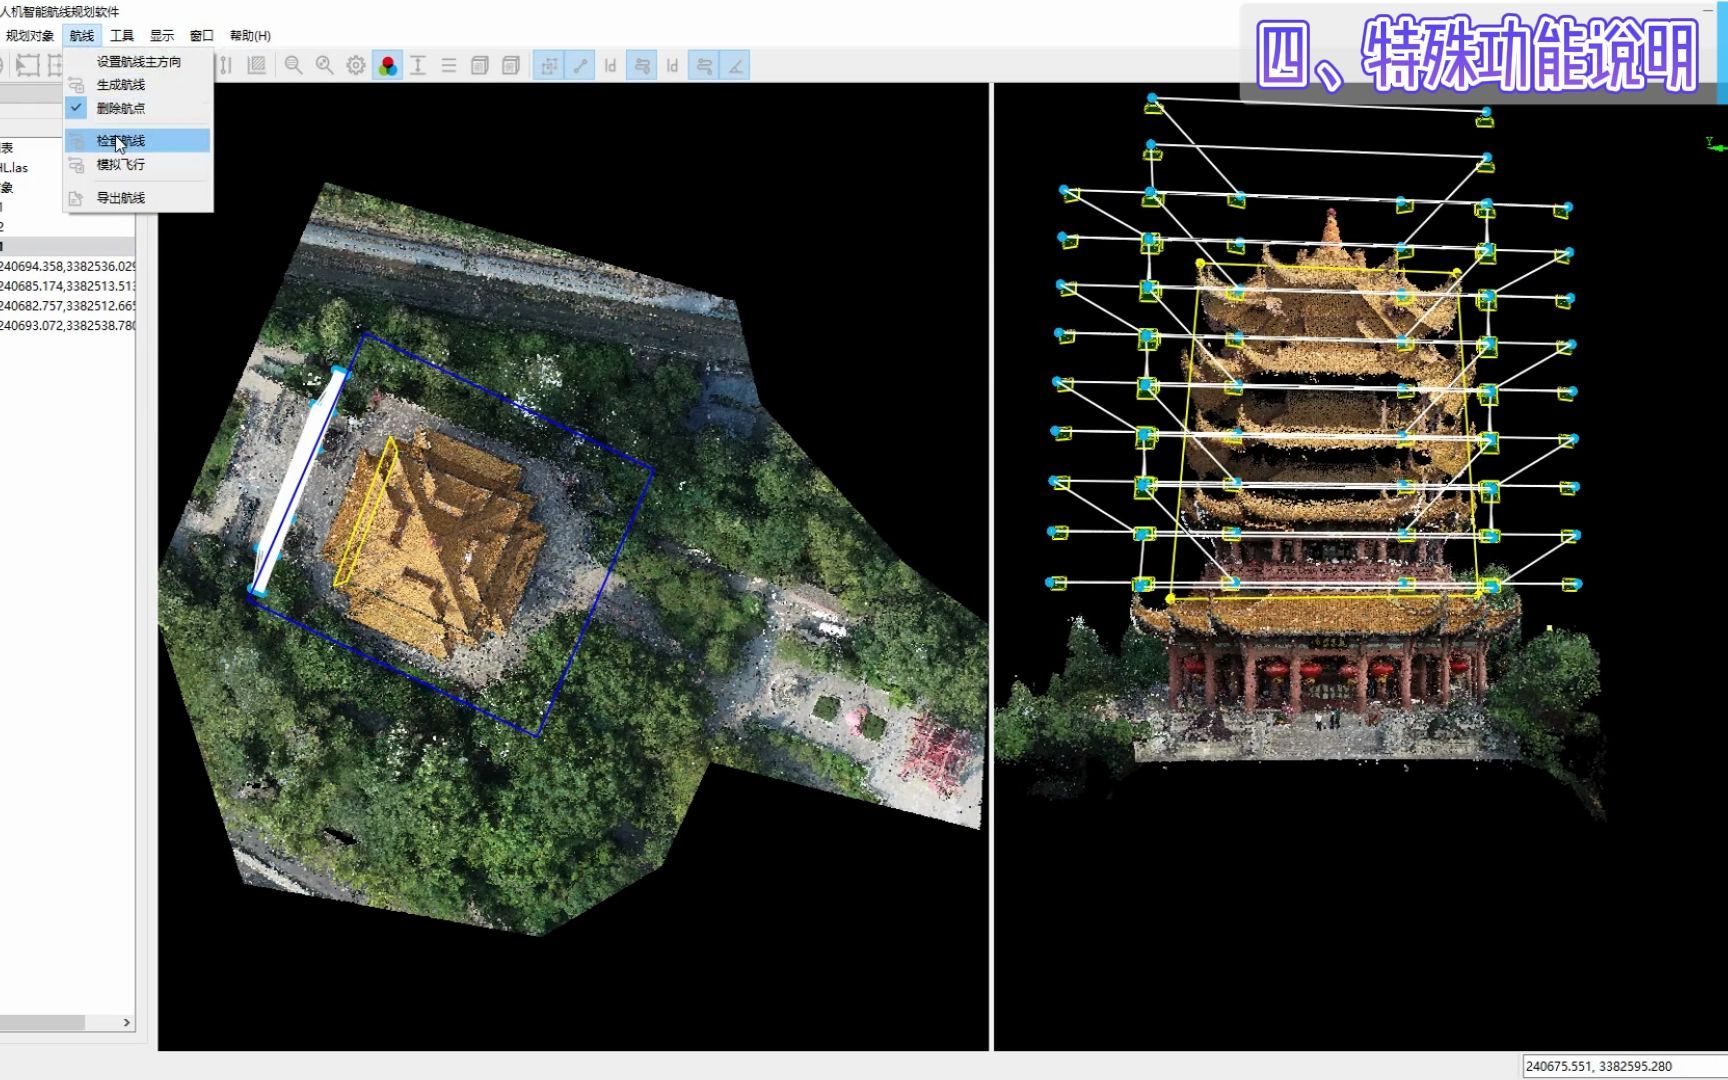Click the second Id label icon
Image resolution: width=1728 pixels, height=1080 pixels.
click(x=672, y=66)
